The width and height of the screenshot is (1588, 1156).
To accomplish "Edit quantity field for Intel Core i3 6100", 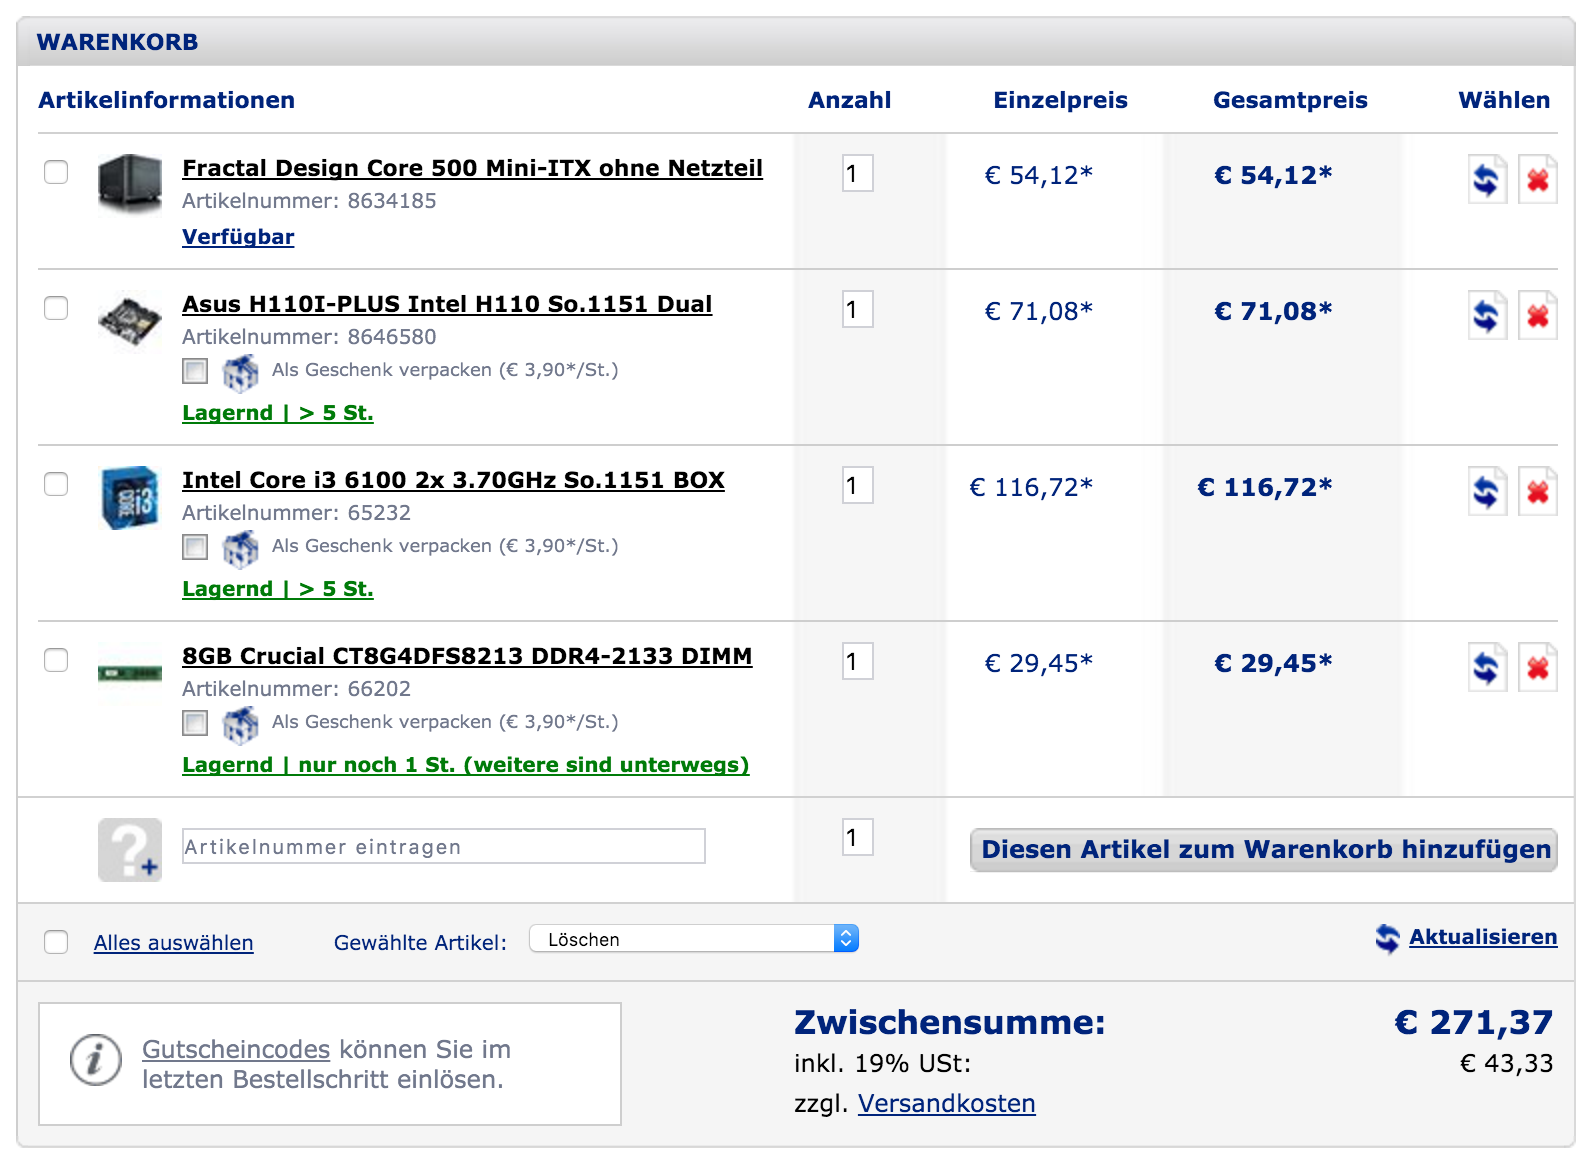I will 858,485.
